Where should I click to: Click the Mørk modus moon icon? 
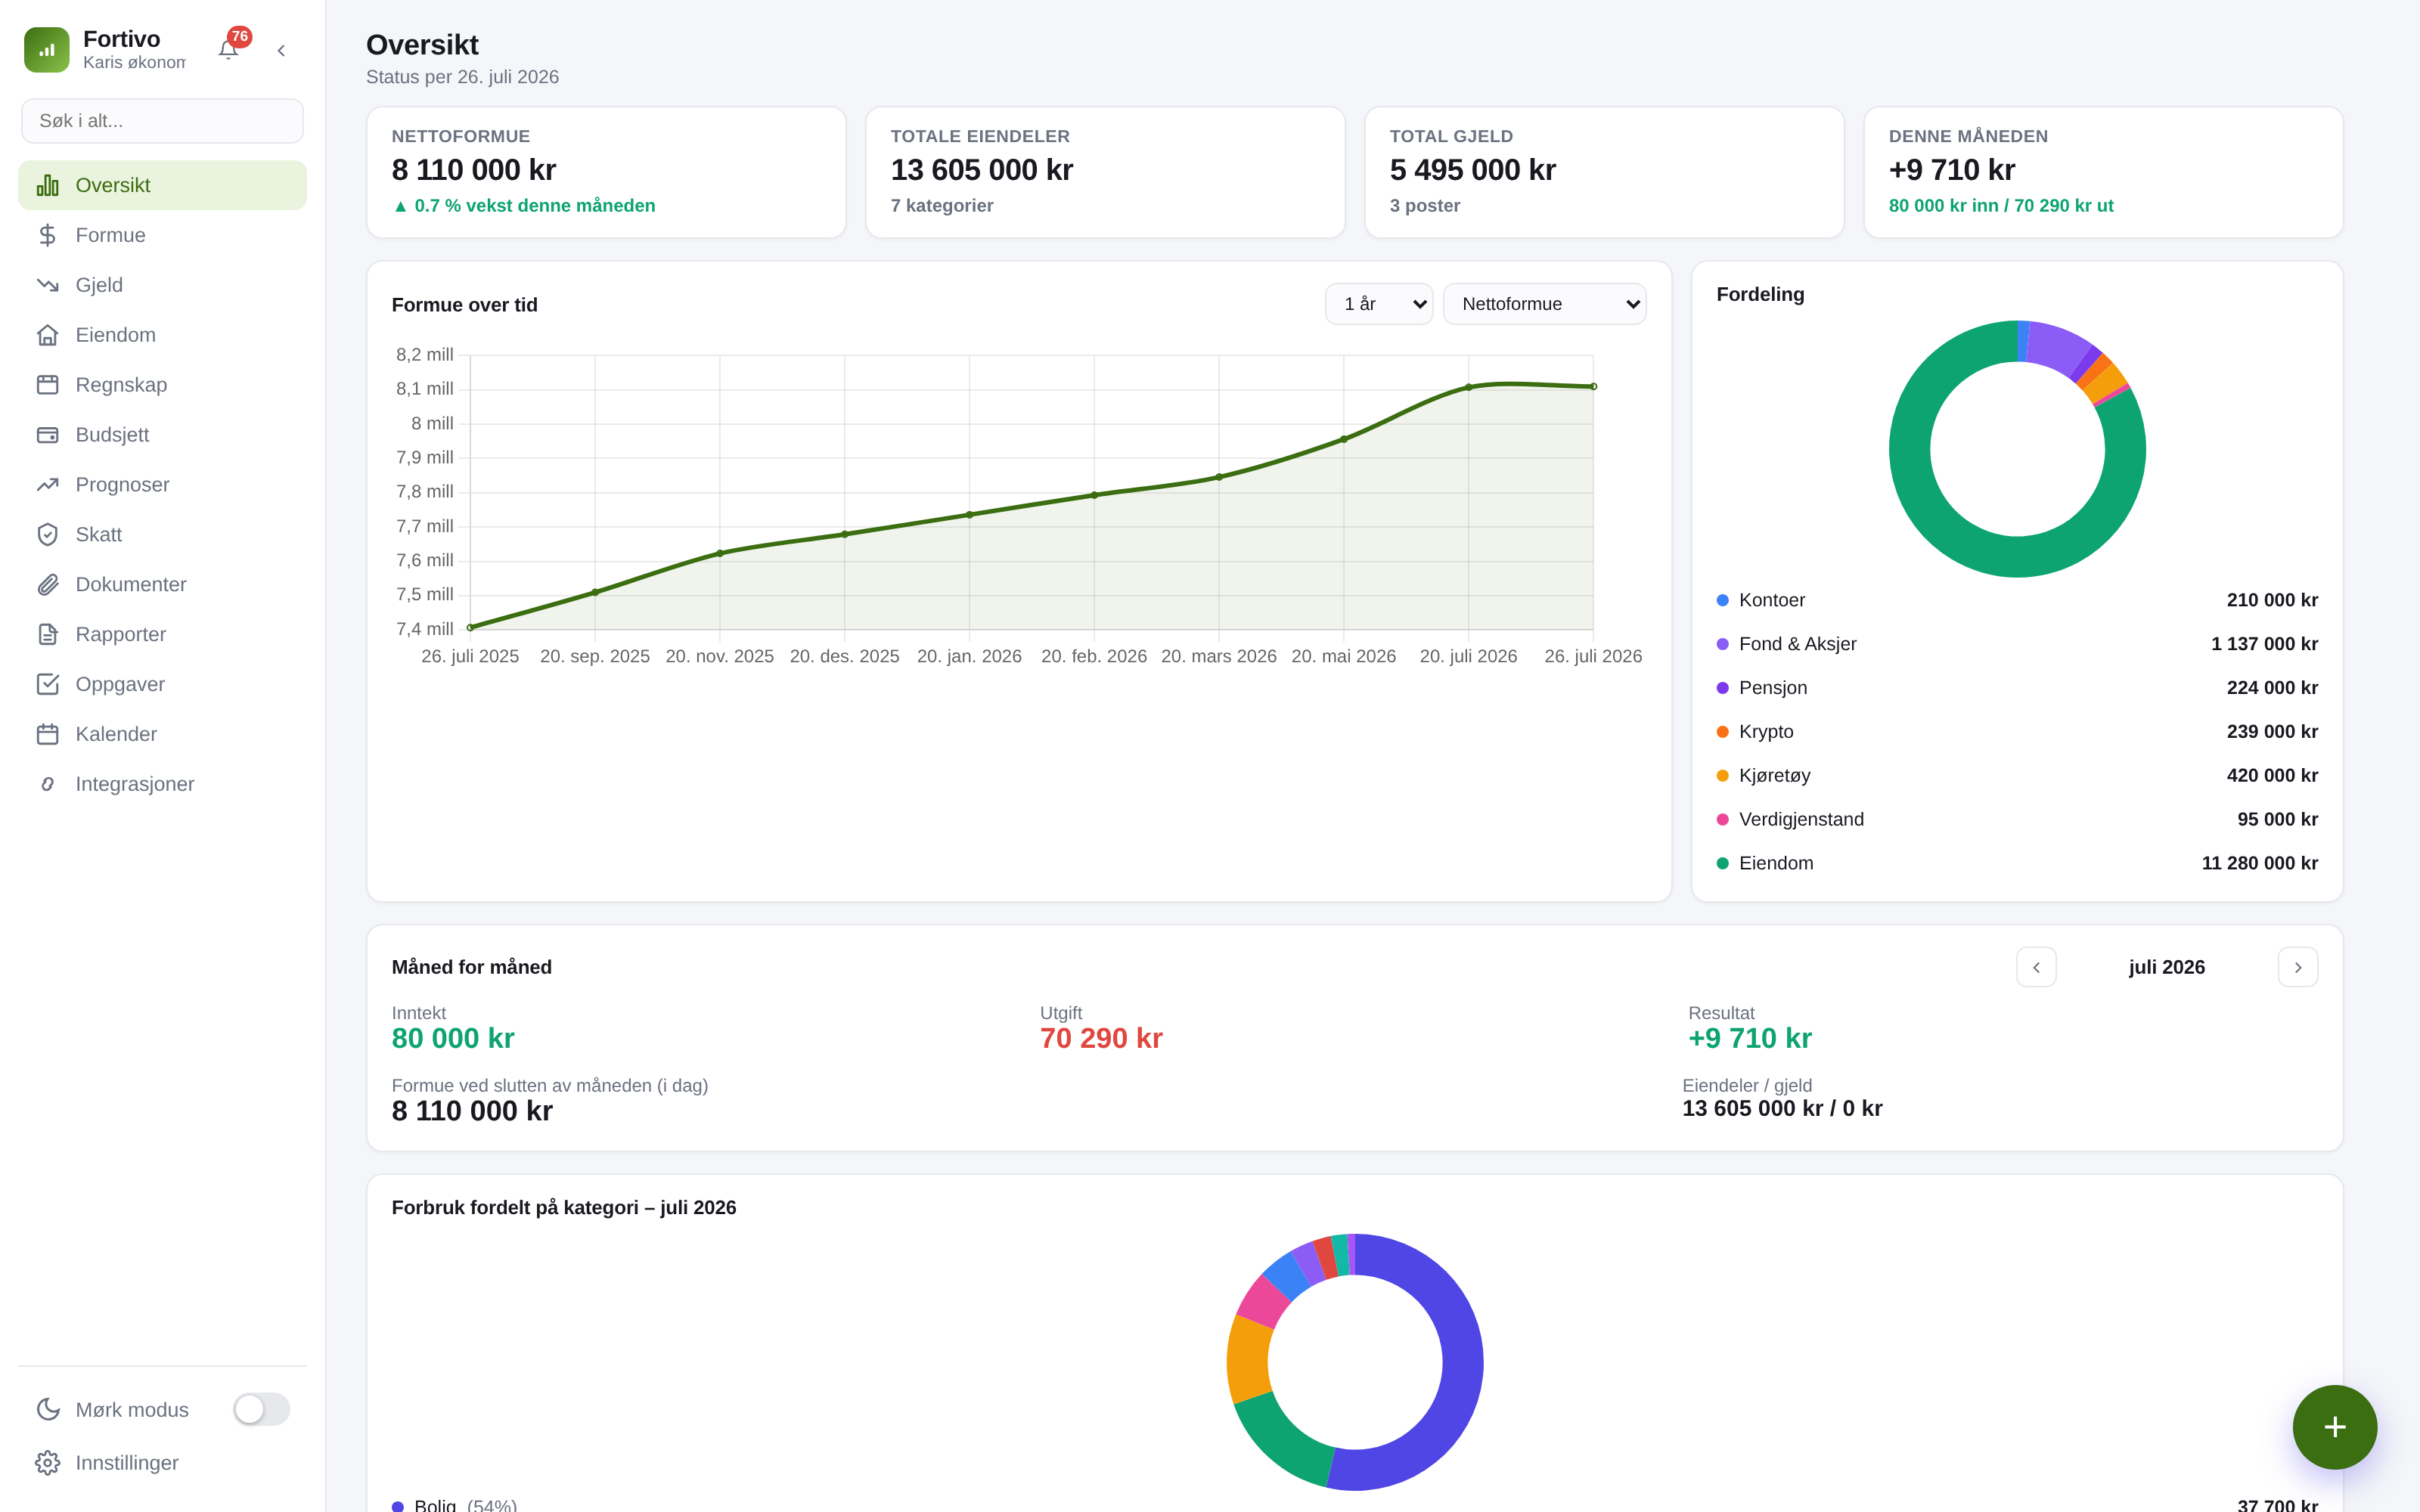[47, 1410]
